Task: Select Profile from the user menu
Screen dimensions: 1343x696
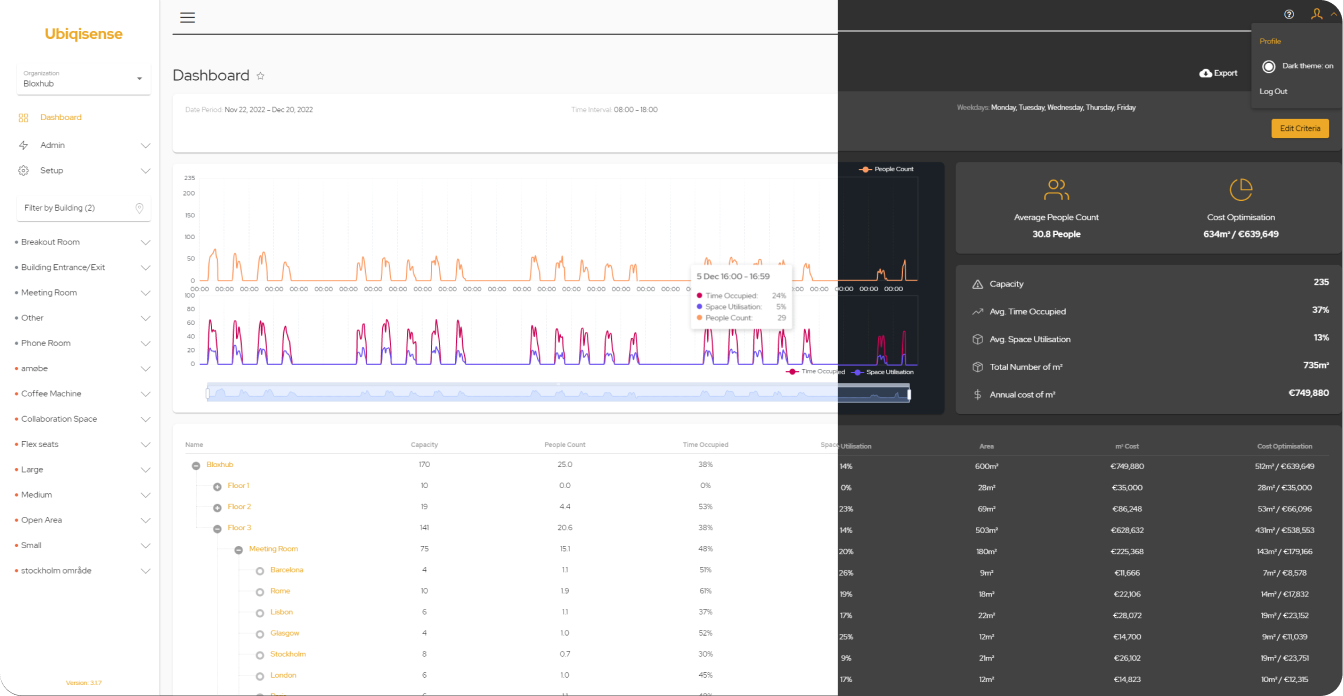Action: (1270, 41)
